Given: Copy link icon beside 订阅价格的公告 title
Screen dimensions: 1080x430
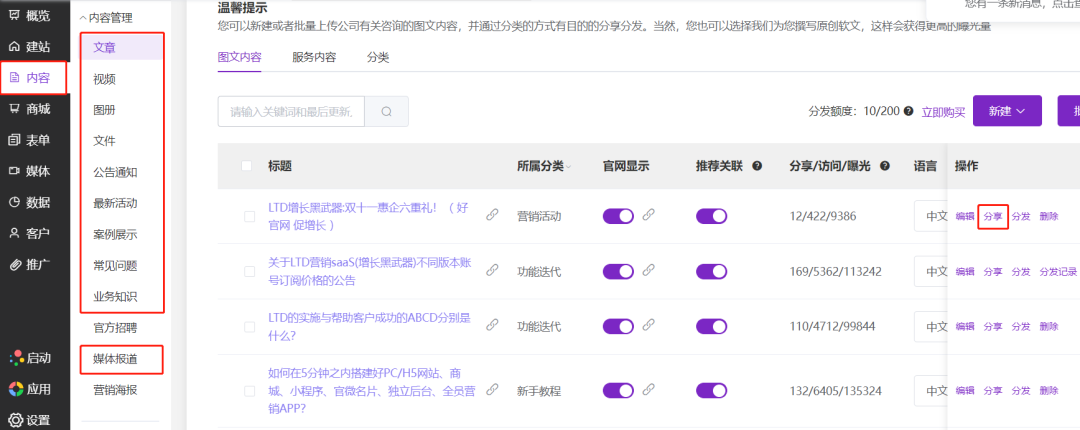Looking at the screenshot, I should point(492,270).
